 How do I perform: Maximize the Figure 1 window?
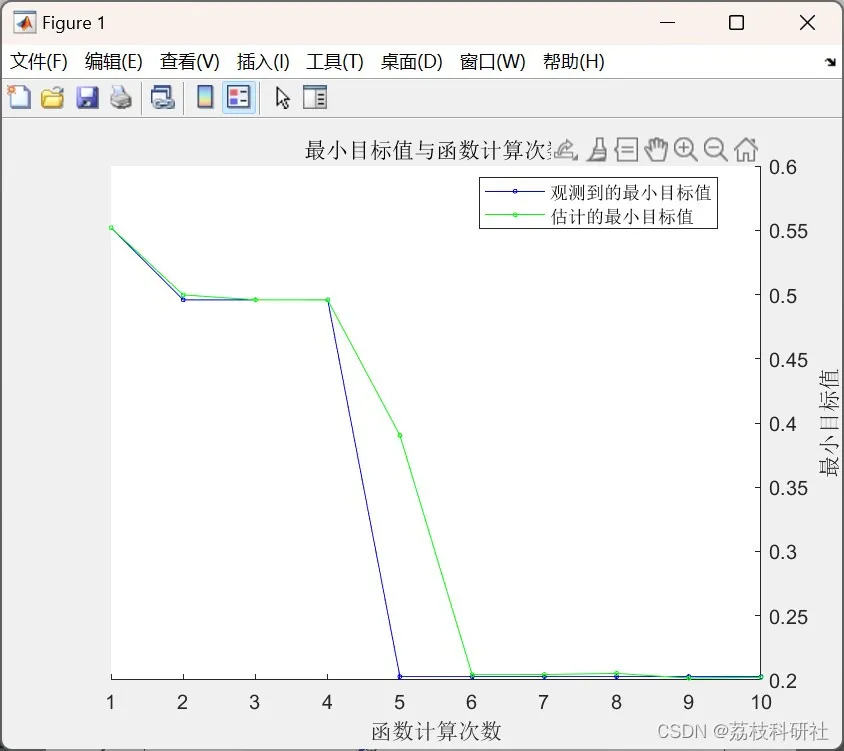(736, 23)
